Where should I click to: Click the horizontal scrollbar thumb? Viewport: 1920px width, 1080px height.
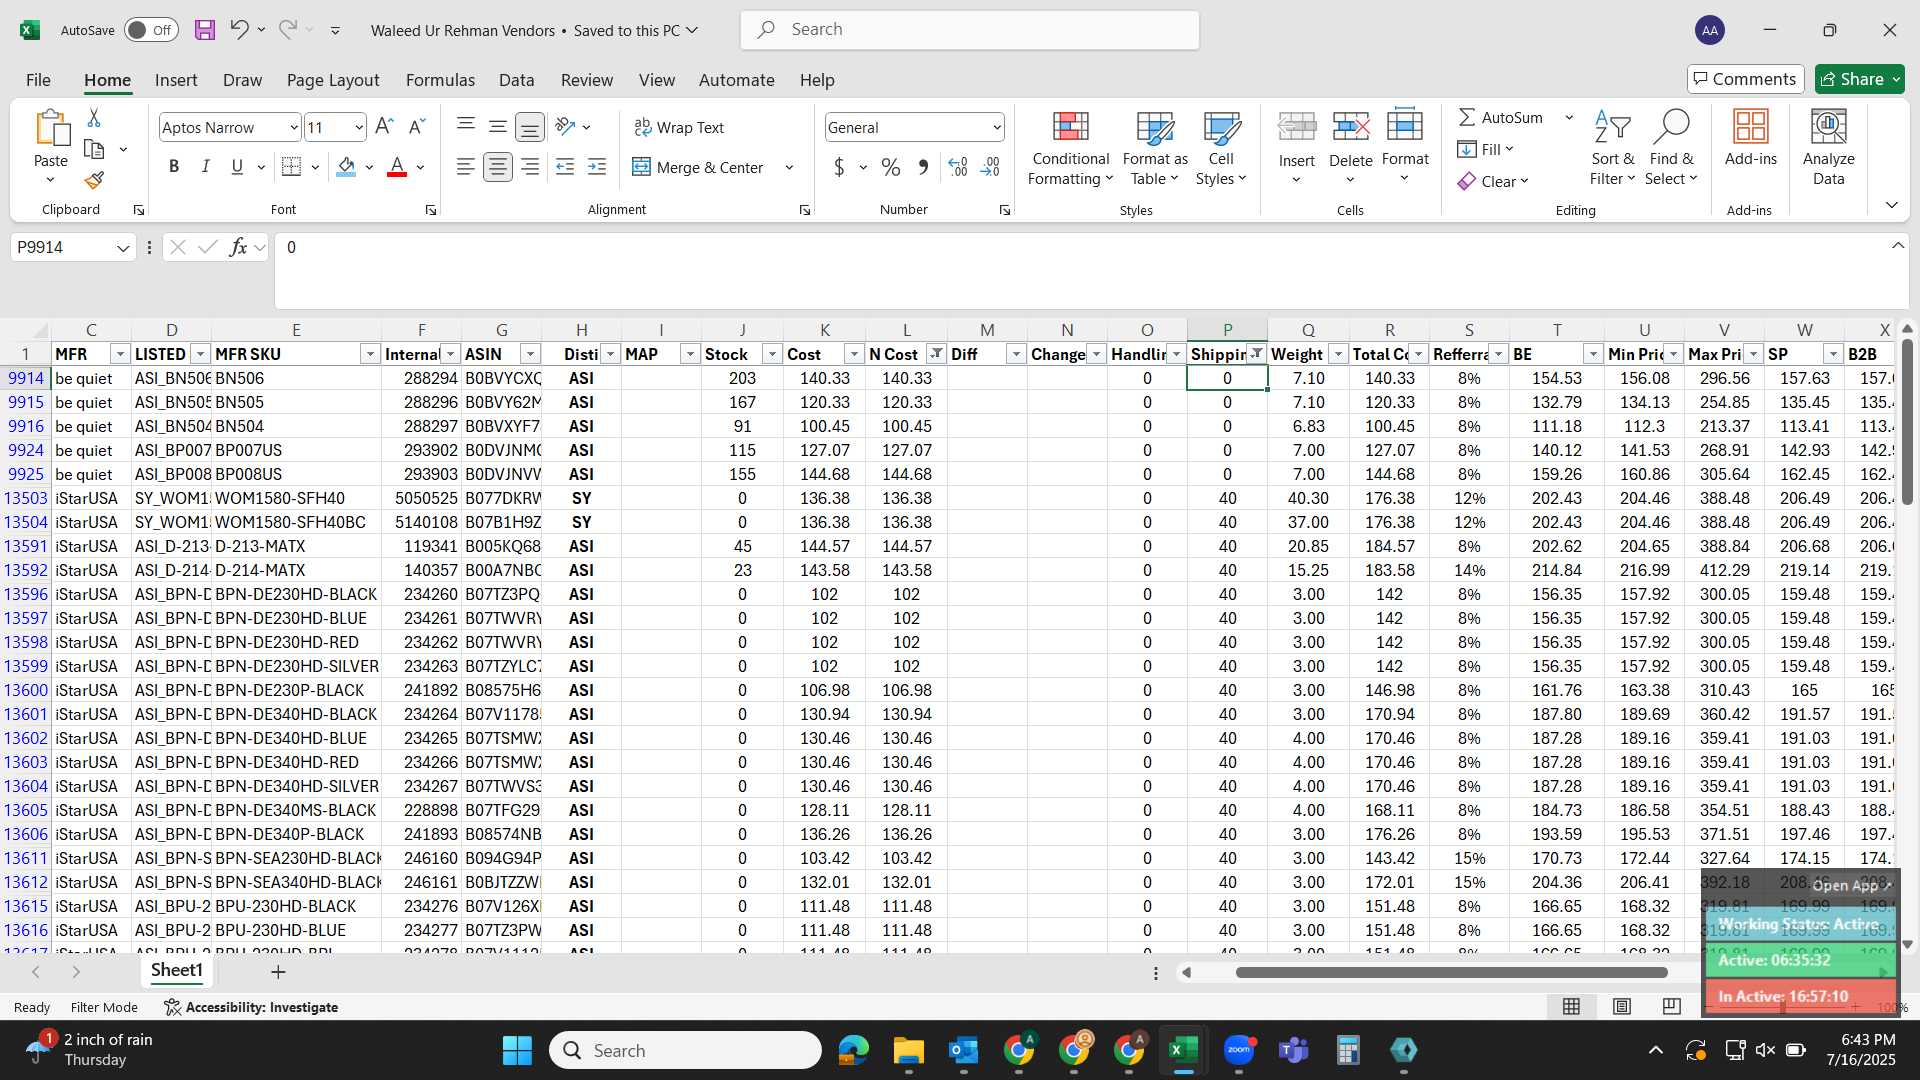tap(1451, 972)
